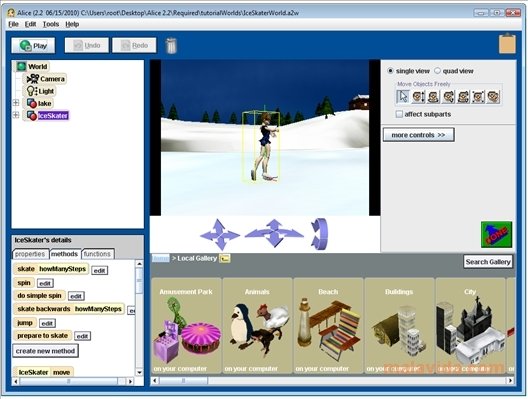Expand more controls panel
This screenshot has width=528, height=399.
tap(419, 135)
